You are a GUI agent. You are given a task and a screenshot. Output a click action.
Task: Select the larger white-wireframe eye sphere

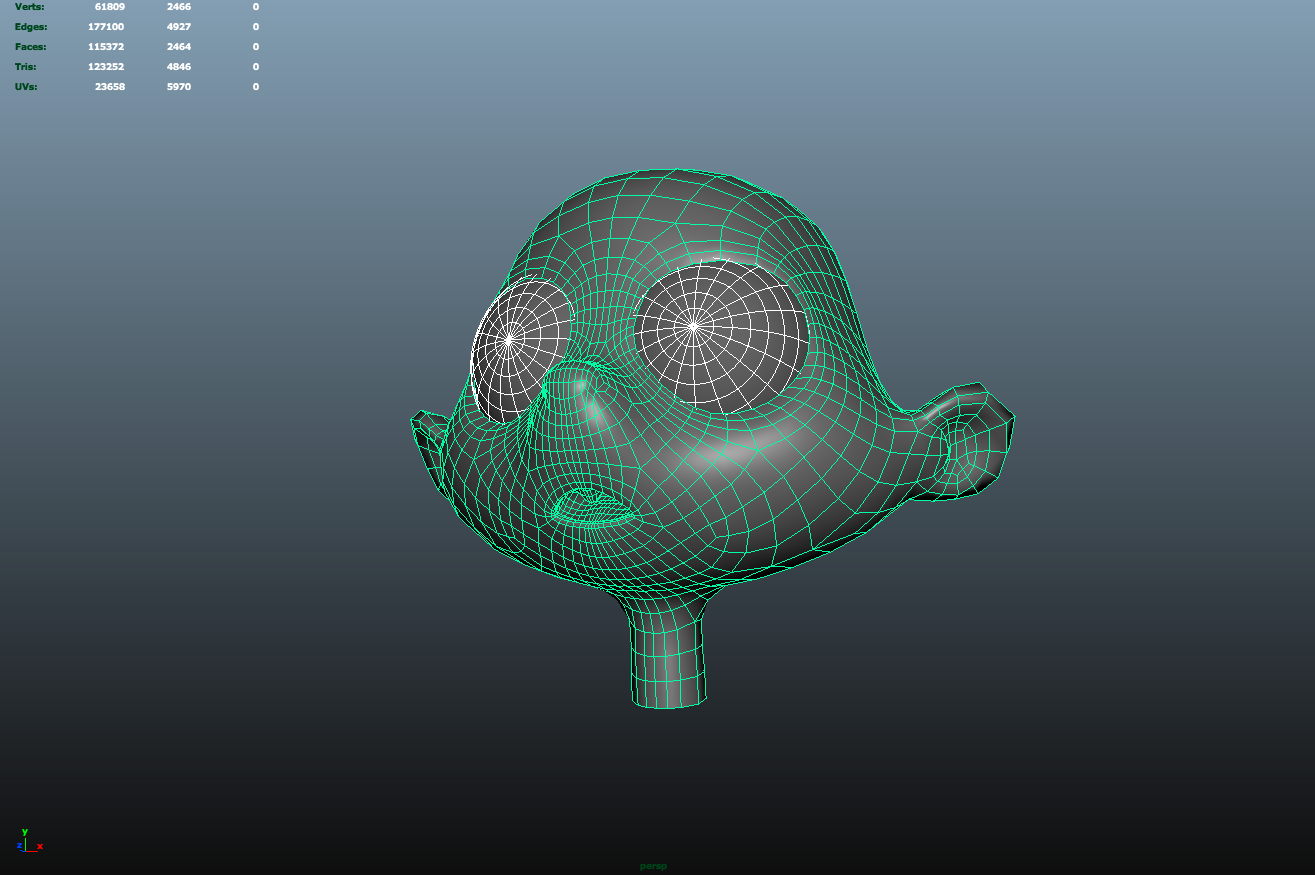[720, 338]
